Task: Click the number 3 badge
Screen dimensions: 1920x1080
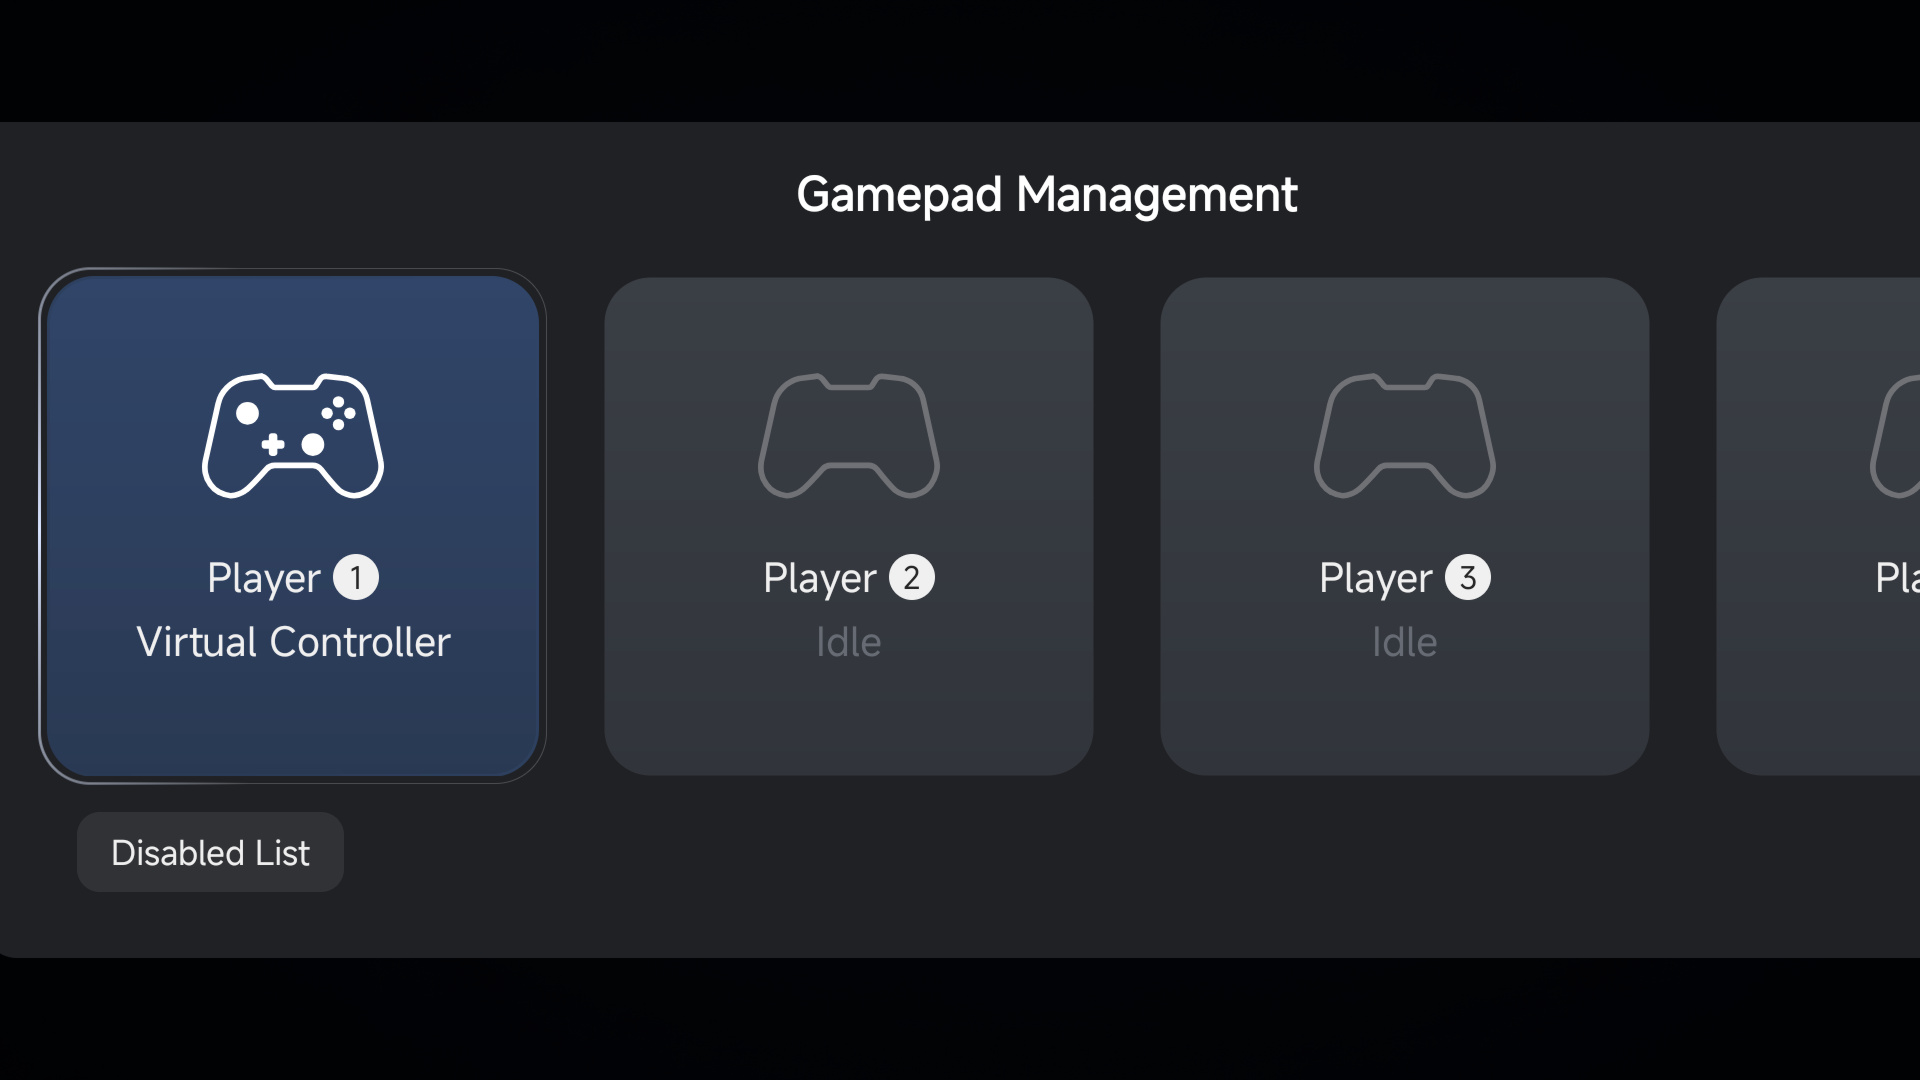Action: [x=1467, y=578]
